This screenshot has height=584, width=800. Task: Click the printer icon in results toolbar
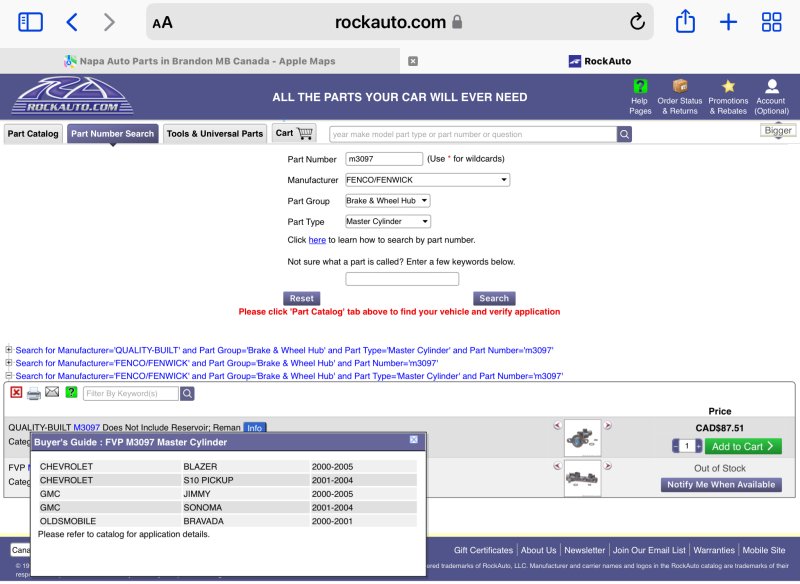click(34, 393)
